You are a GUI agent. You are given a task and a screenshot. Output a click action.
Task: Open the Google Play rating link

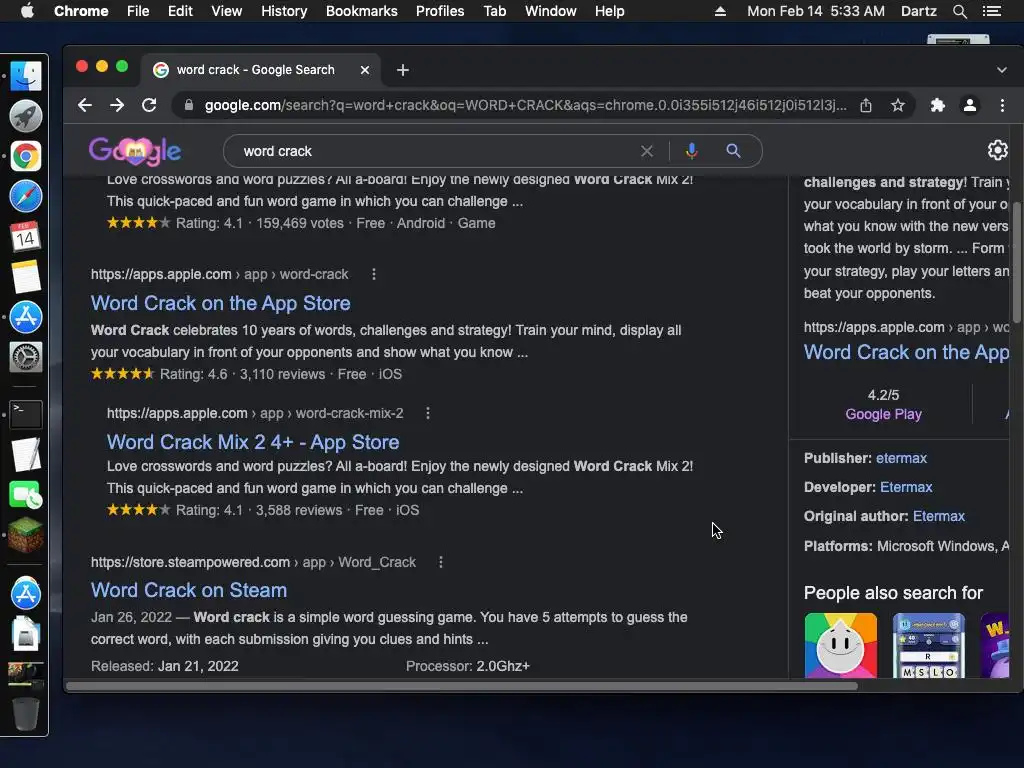pyautogui.click(x=883, y=415)
